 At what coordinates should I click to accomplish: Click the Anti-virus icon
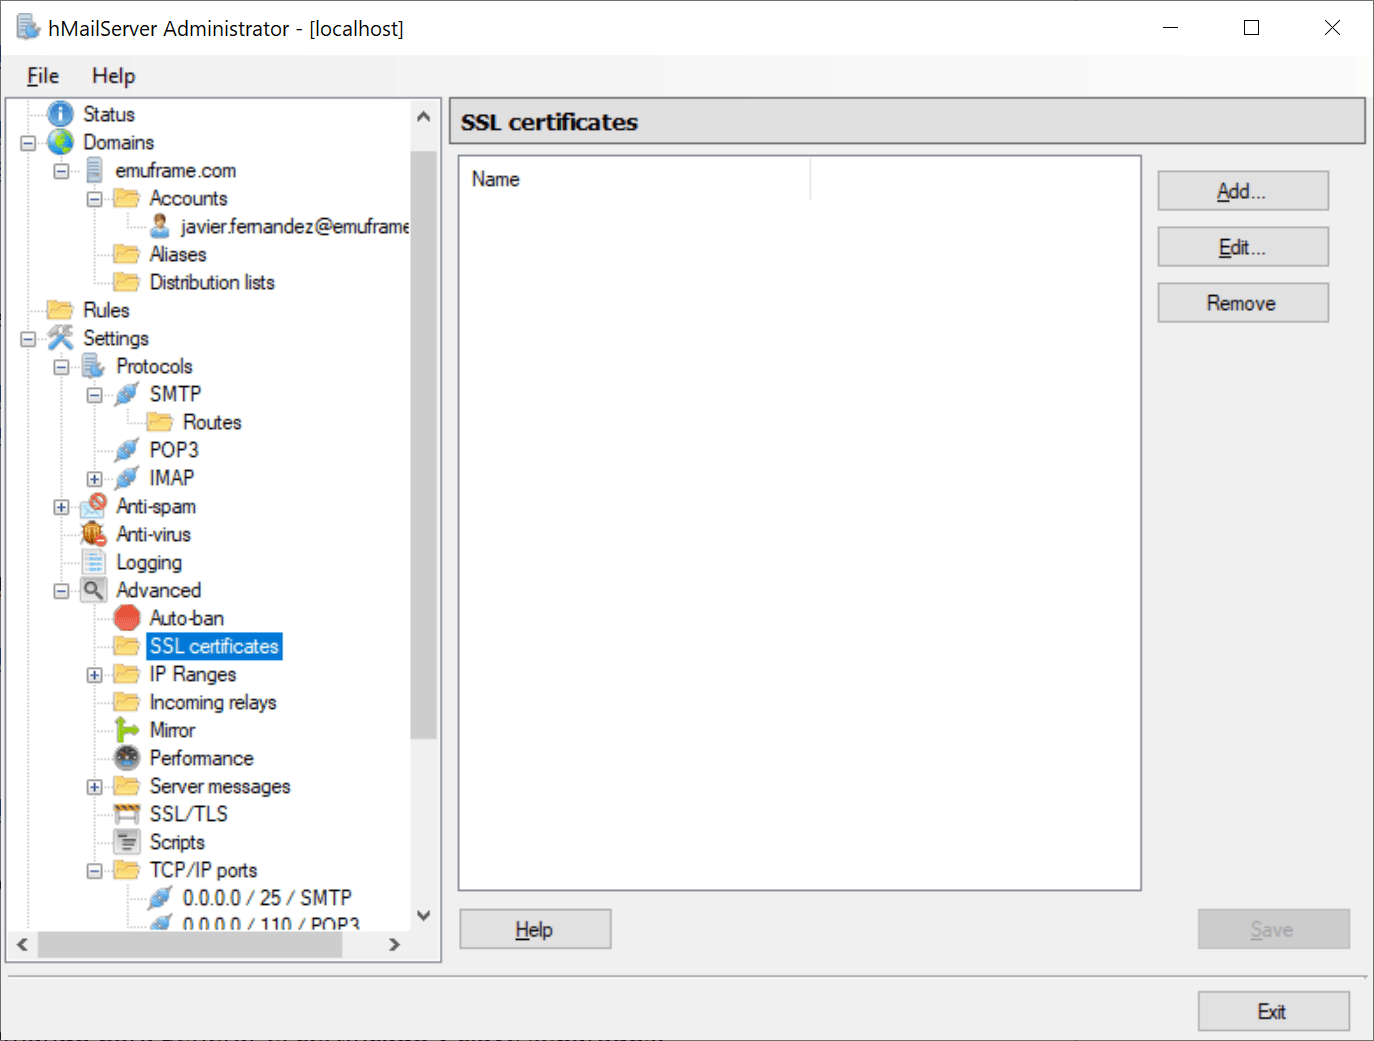pyautogui.click(x=92, y=534)
